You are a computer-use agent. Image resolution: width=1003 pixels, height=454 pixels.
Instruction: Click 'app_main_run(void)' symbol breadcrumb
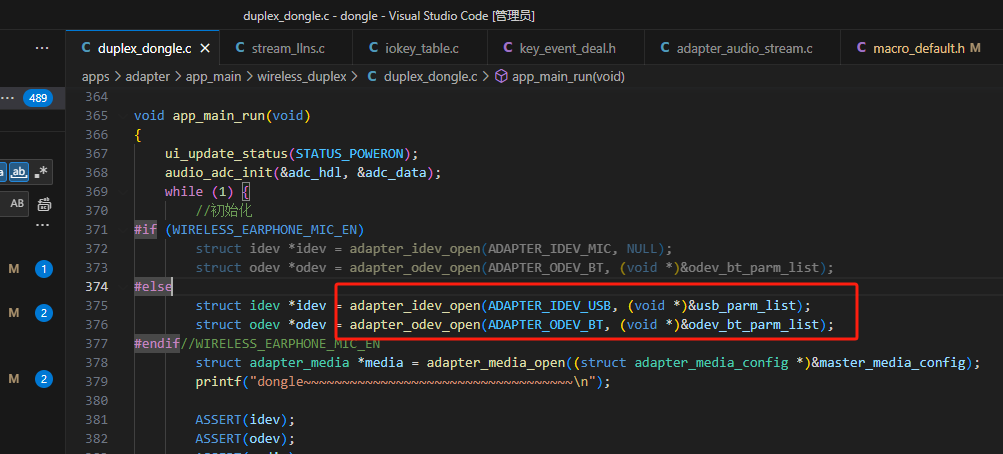[x=568, y=77]
